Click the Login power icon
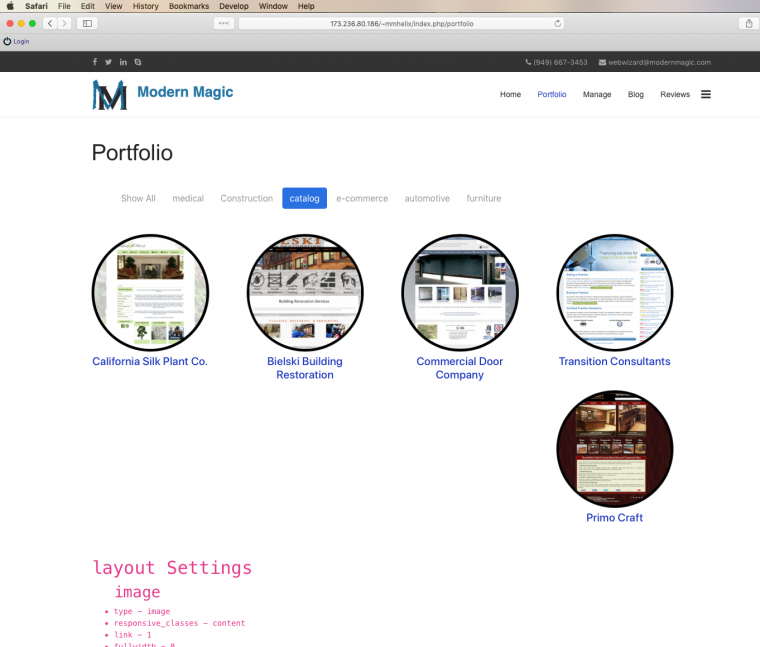 pyautogui.click(x=7, y=42)
